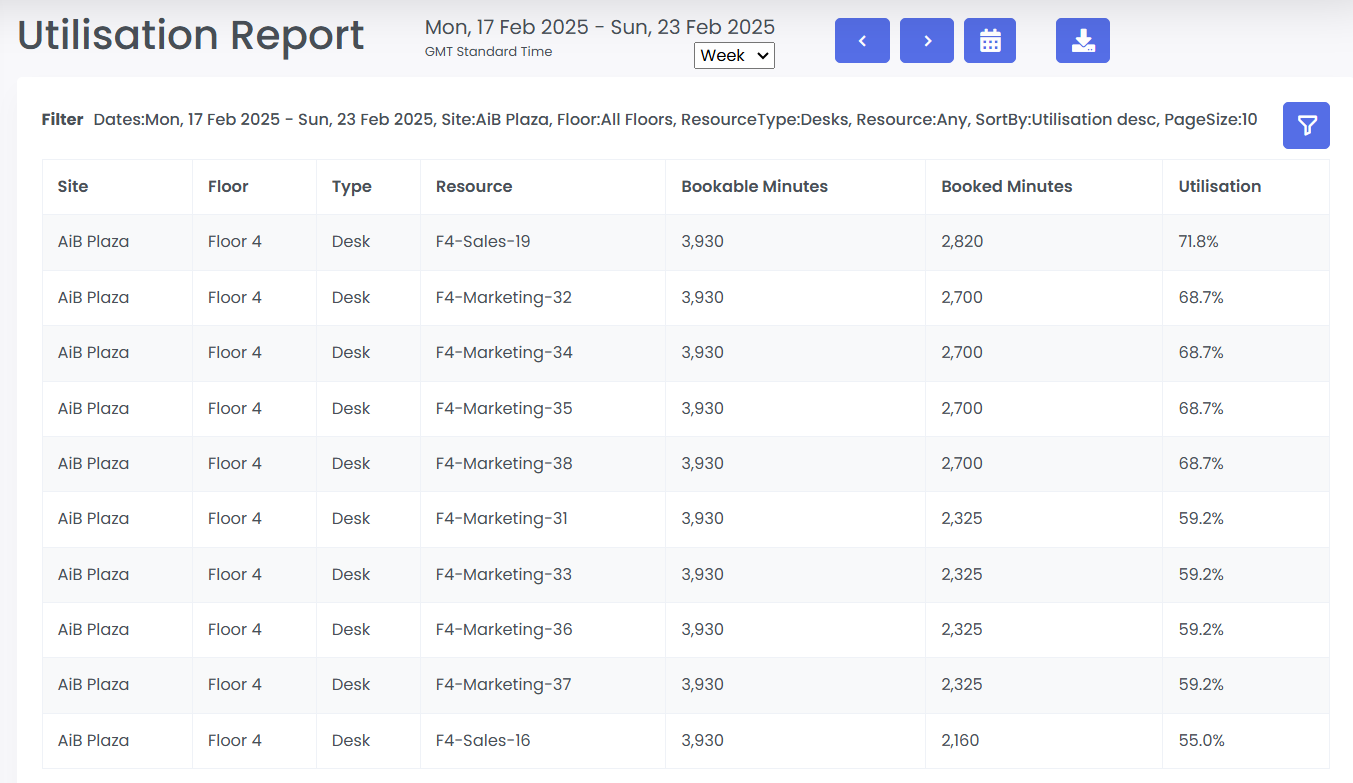This screenshot has width=1353, height=783.
Task: Open the calendar date picker
Action: pos(990,41)
